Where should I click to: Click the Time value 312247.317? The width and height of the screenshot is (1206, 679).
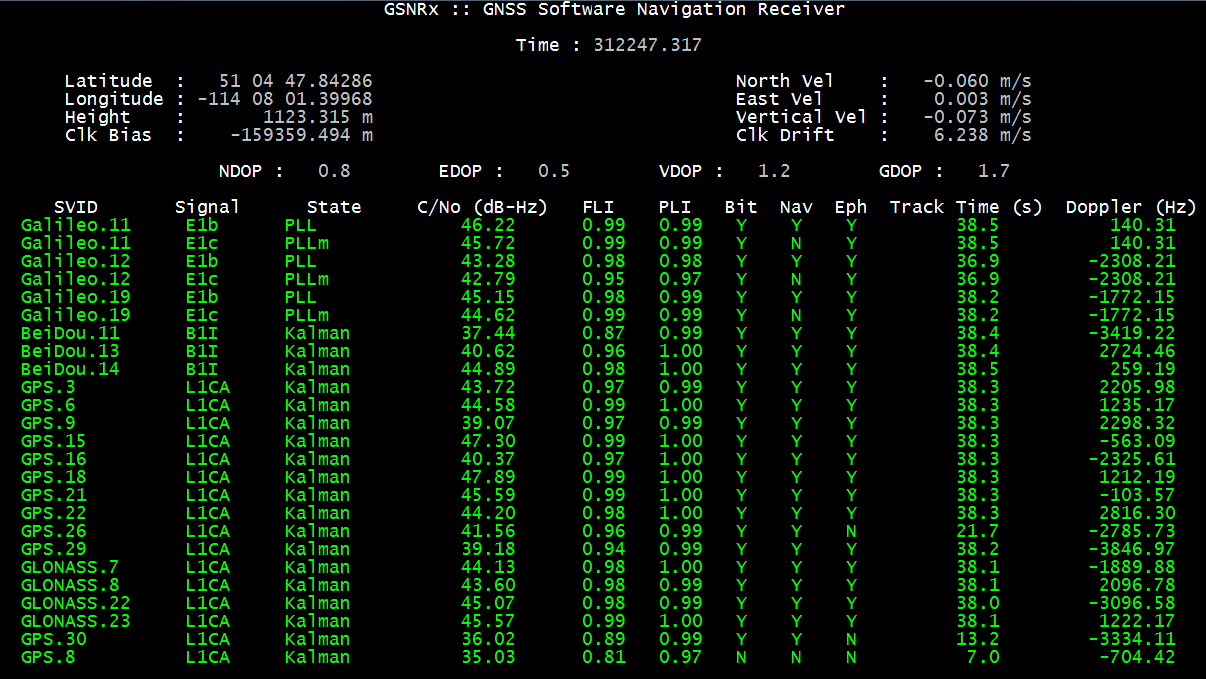coord(647,45)
